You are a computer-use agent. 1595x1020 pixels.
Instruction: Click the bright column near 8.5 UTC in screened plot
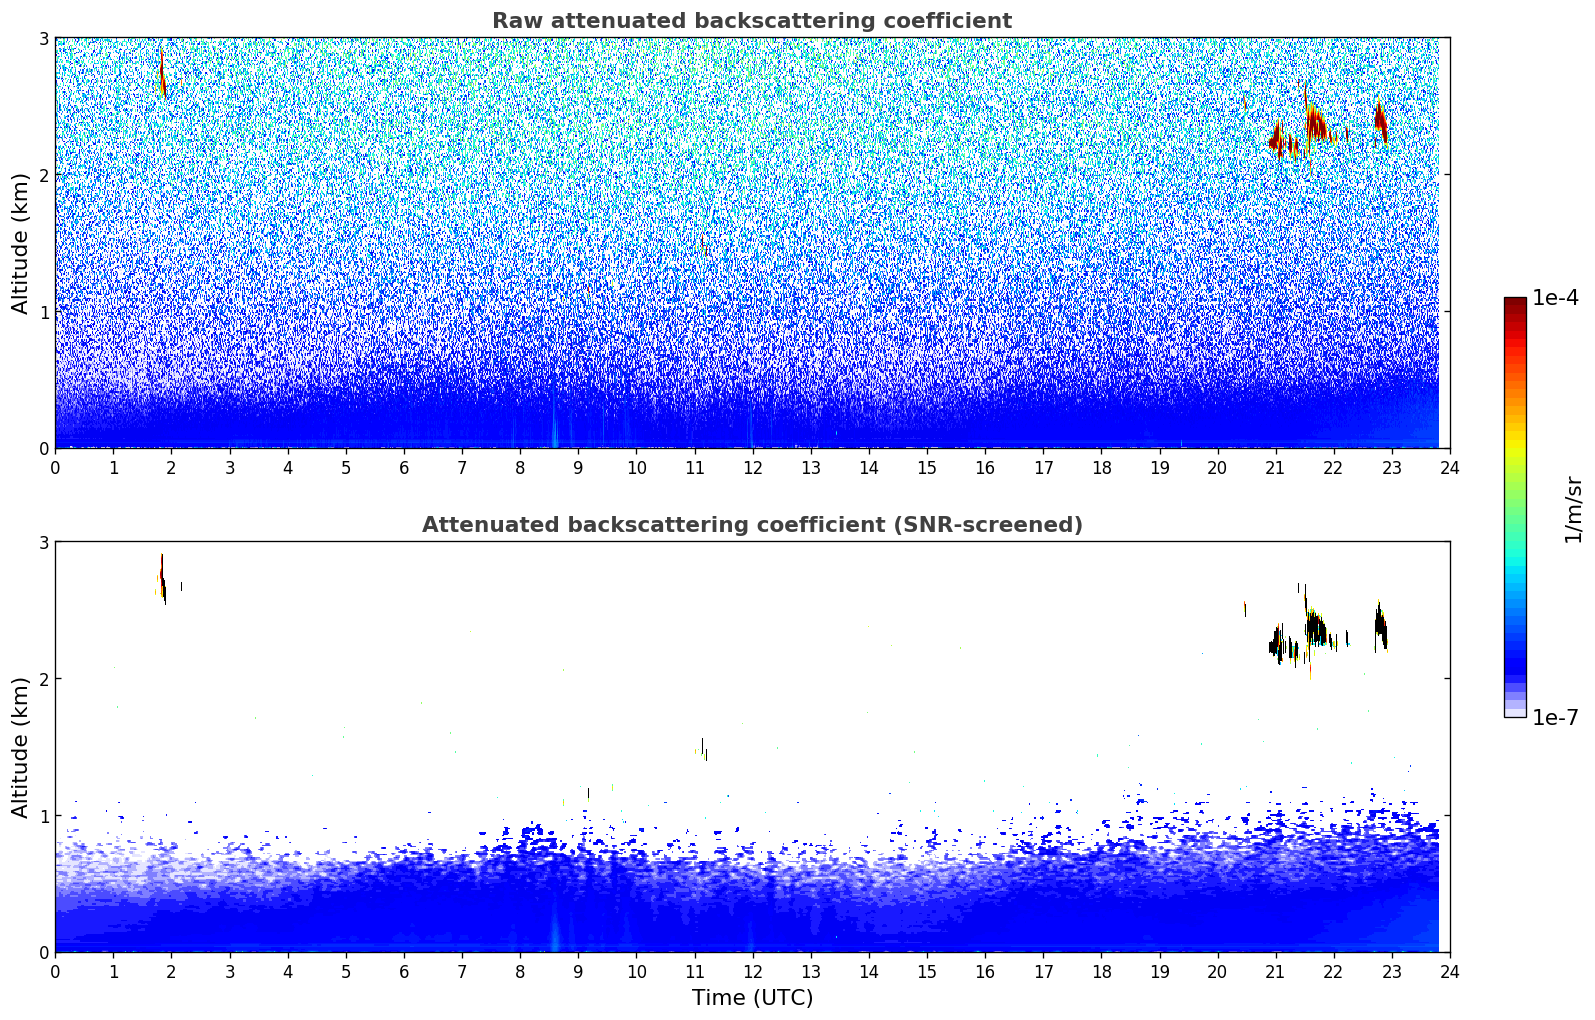coord(554,928)
